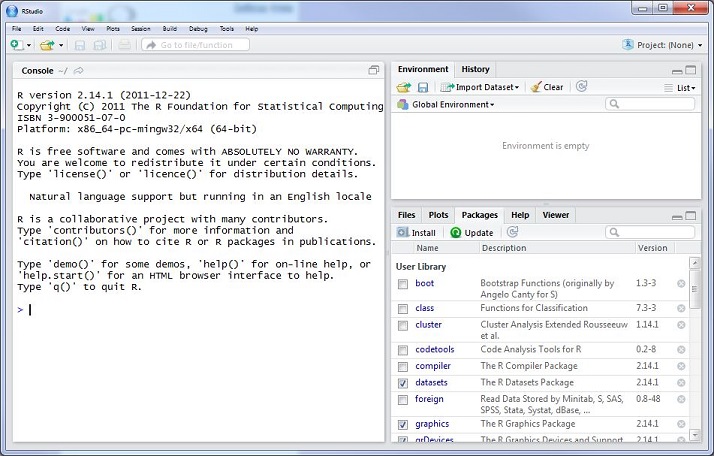Uncheck the graphics package checkbox

pos(403,425)
